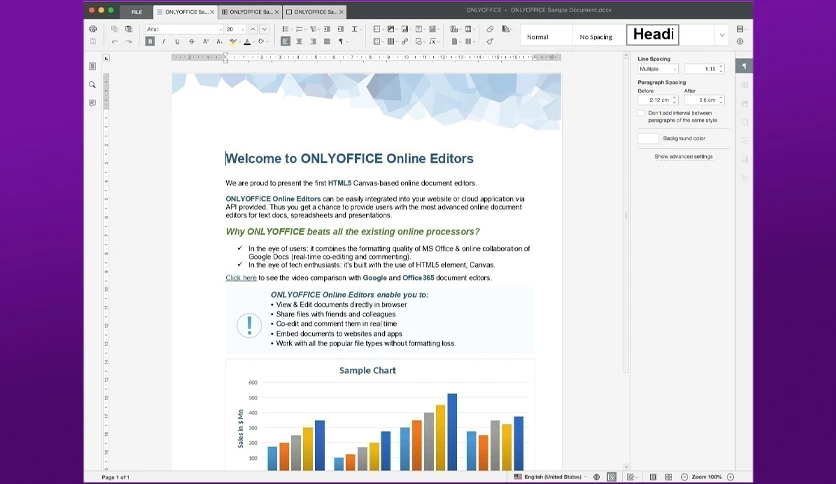Open Paragraph settings tab in right sidebar
836x484 pixels.
pyautogui.click(x=744, y=66)
